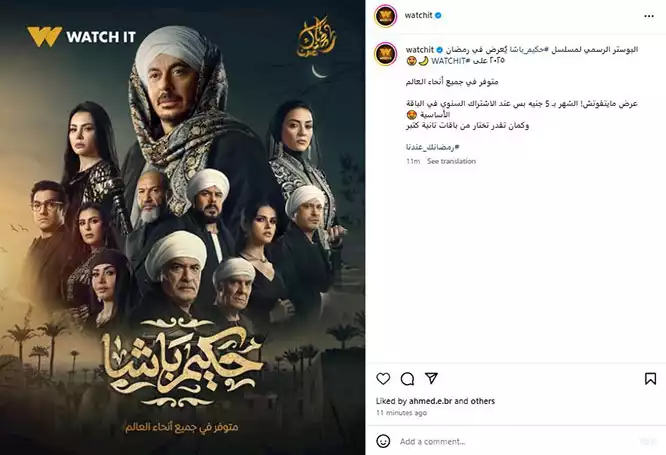Viewport: 666px width, 455px height.
Task: Save the post with the bookmark icon
Action: point(650,379)
